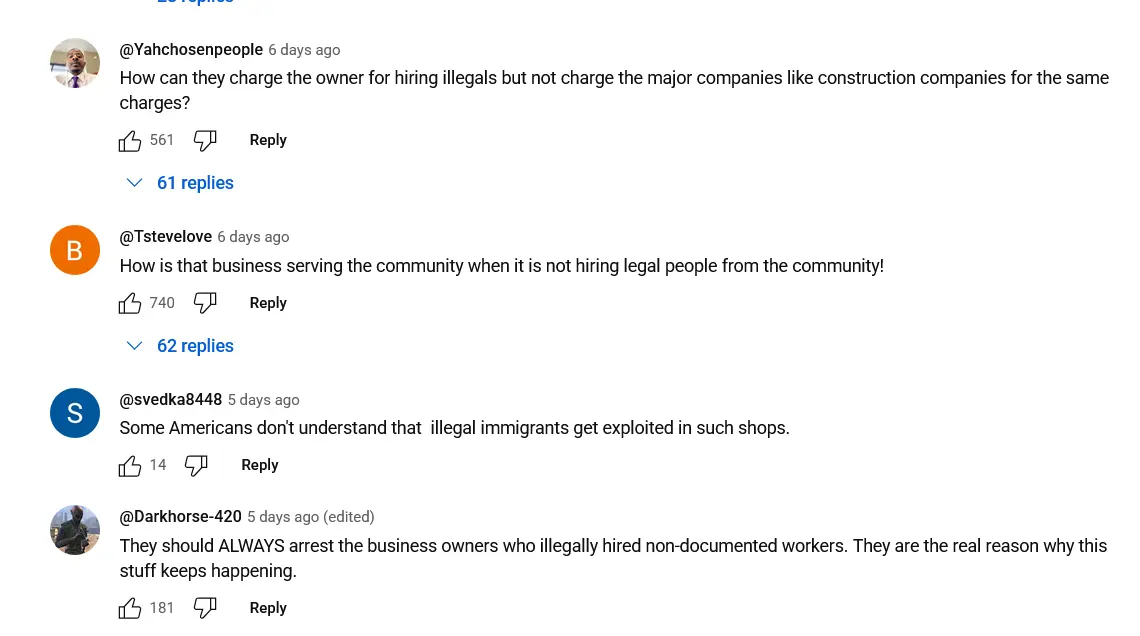Reply to the @svedka8448 comment

[x=260, y=465]
